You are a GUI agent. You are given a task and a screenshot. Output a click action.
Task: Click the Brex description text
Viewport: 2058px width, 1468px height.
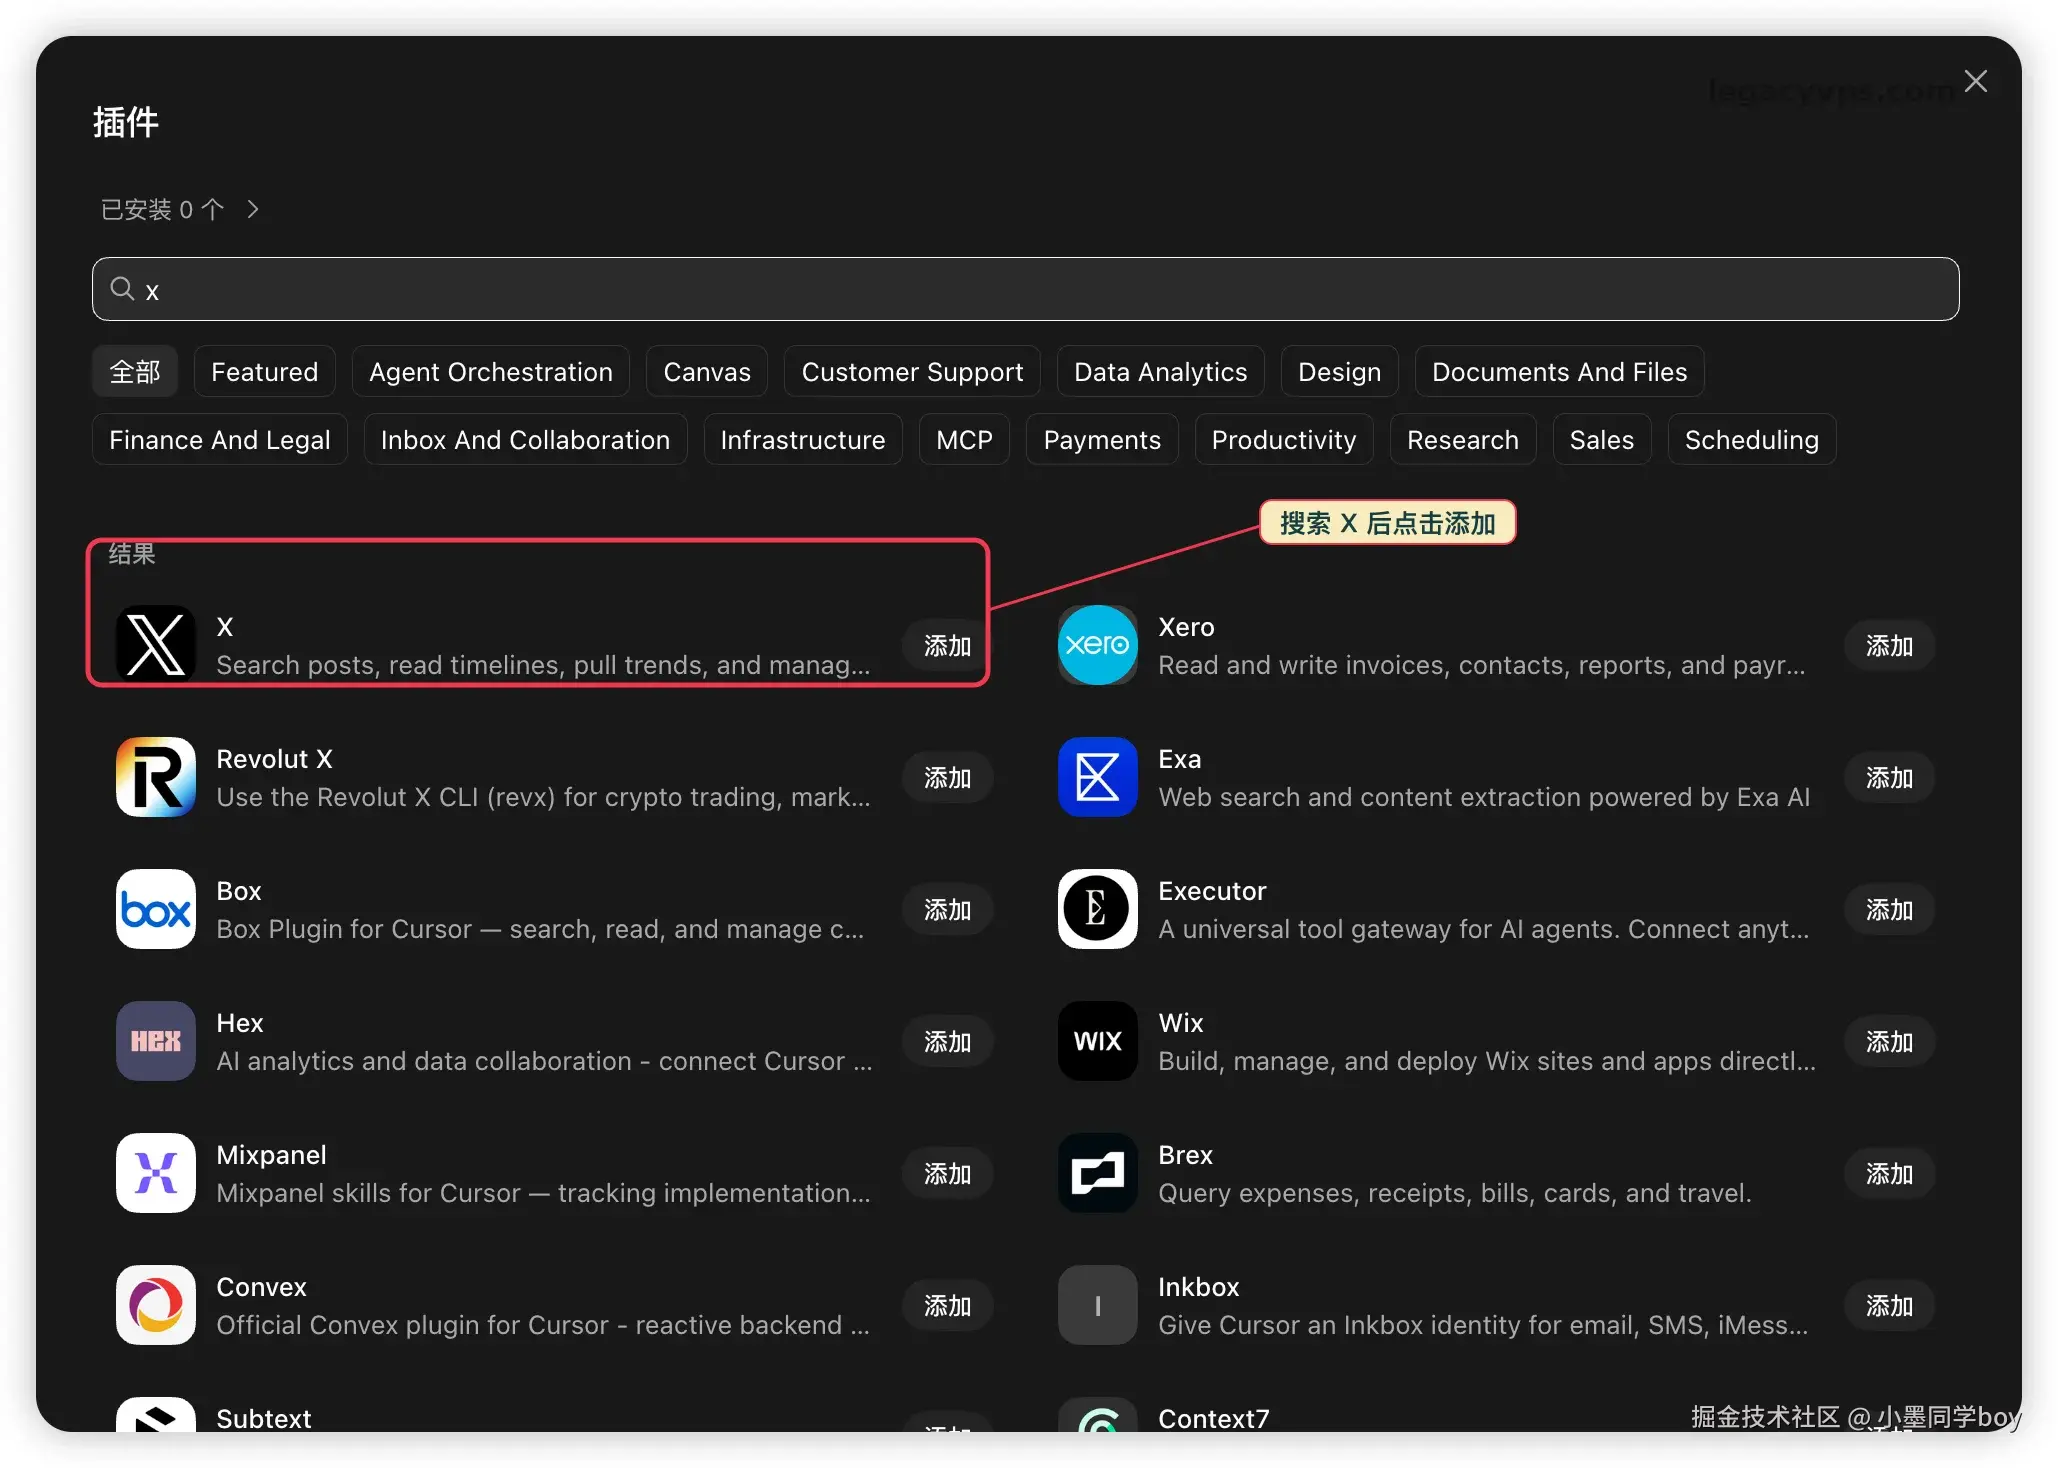click(1455, 1193)
